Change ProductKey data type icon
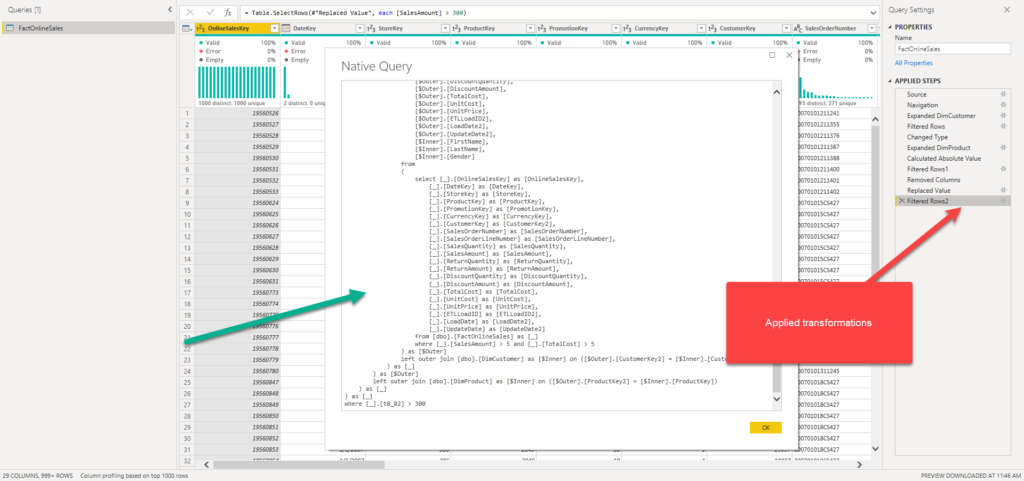Viewport: 1024px width, 481px height. pos(456,29)
